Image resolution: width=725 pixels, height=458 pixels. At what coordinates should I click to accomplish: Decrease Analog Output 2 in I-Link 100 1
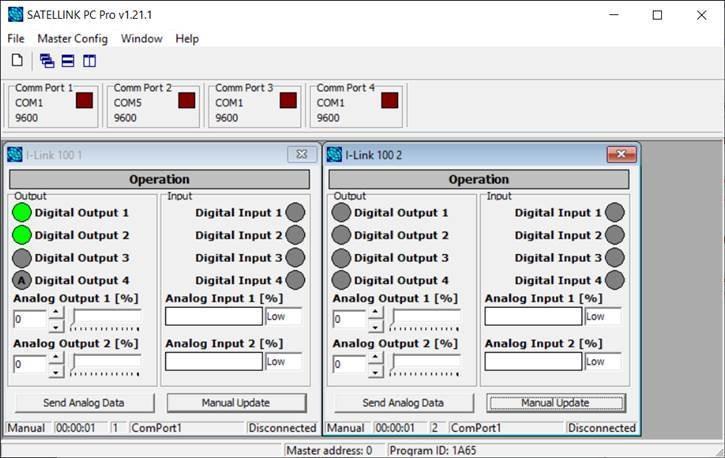(56, 371)
